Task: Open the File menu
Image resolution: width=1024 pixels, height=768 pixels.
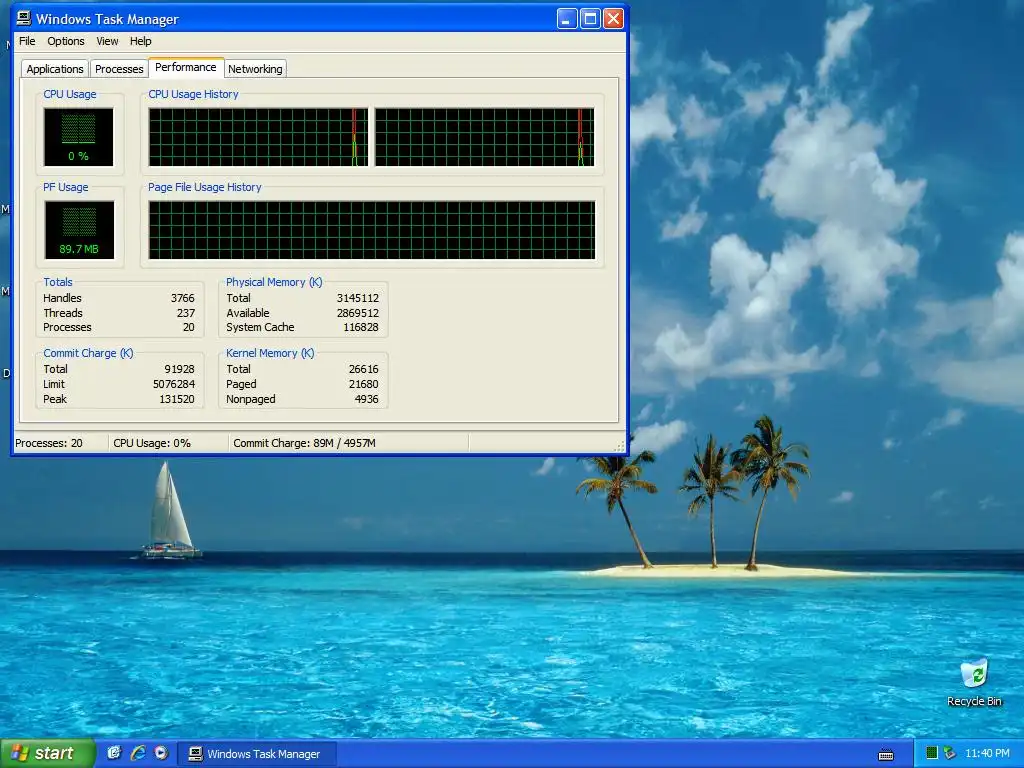Action: (27, 41)
